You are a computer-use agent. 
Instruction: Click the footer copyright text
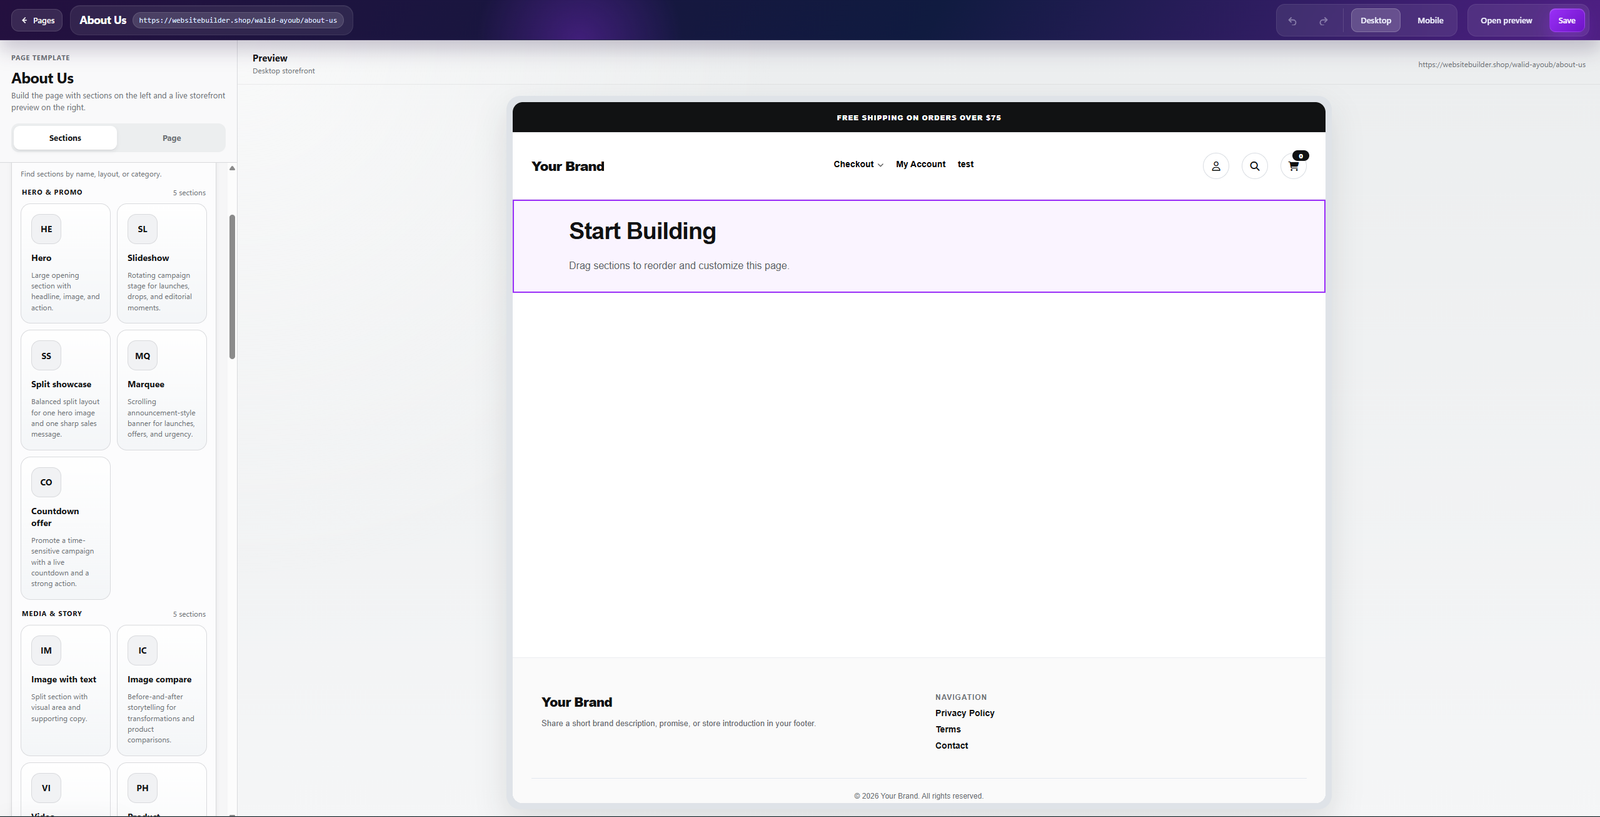[919, 796]
